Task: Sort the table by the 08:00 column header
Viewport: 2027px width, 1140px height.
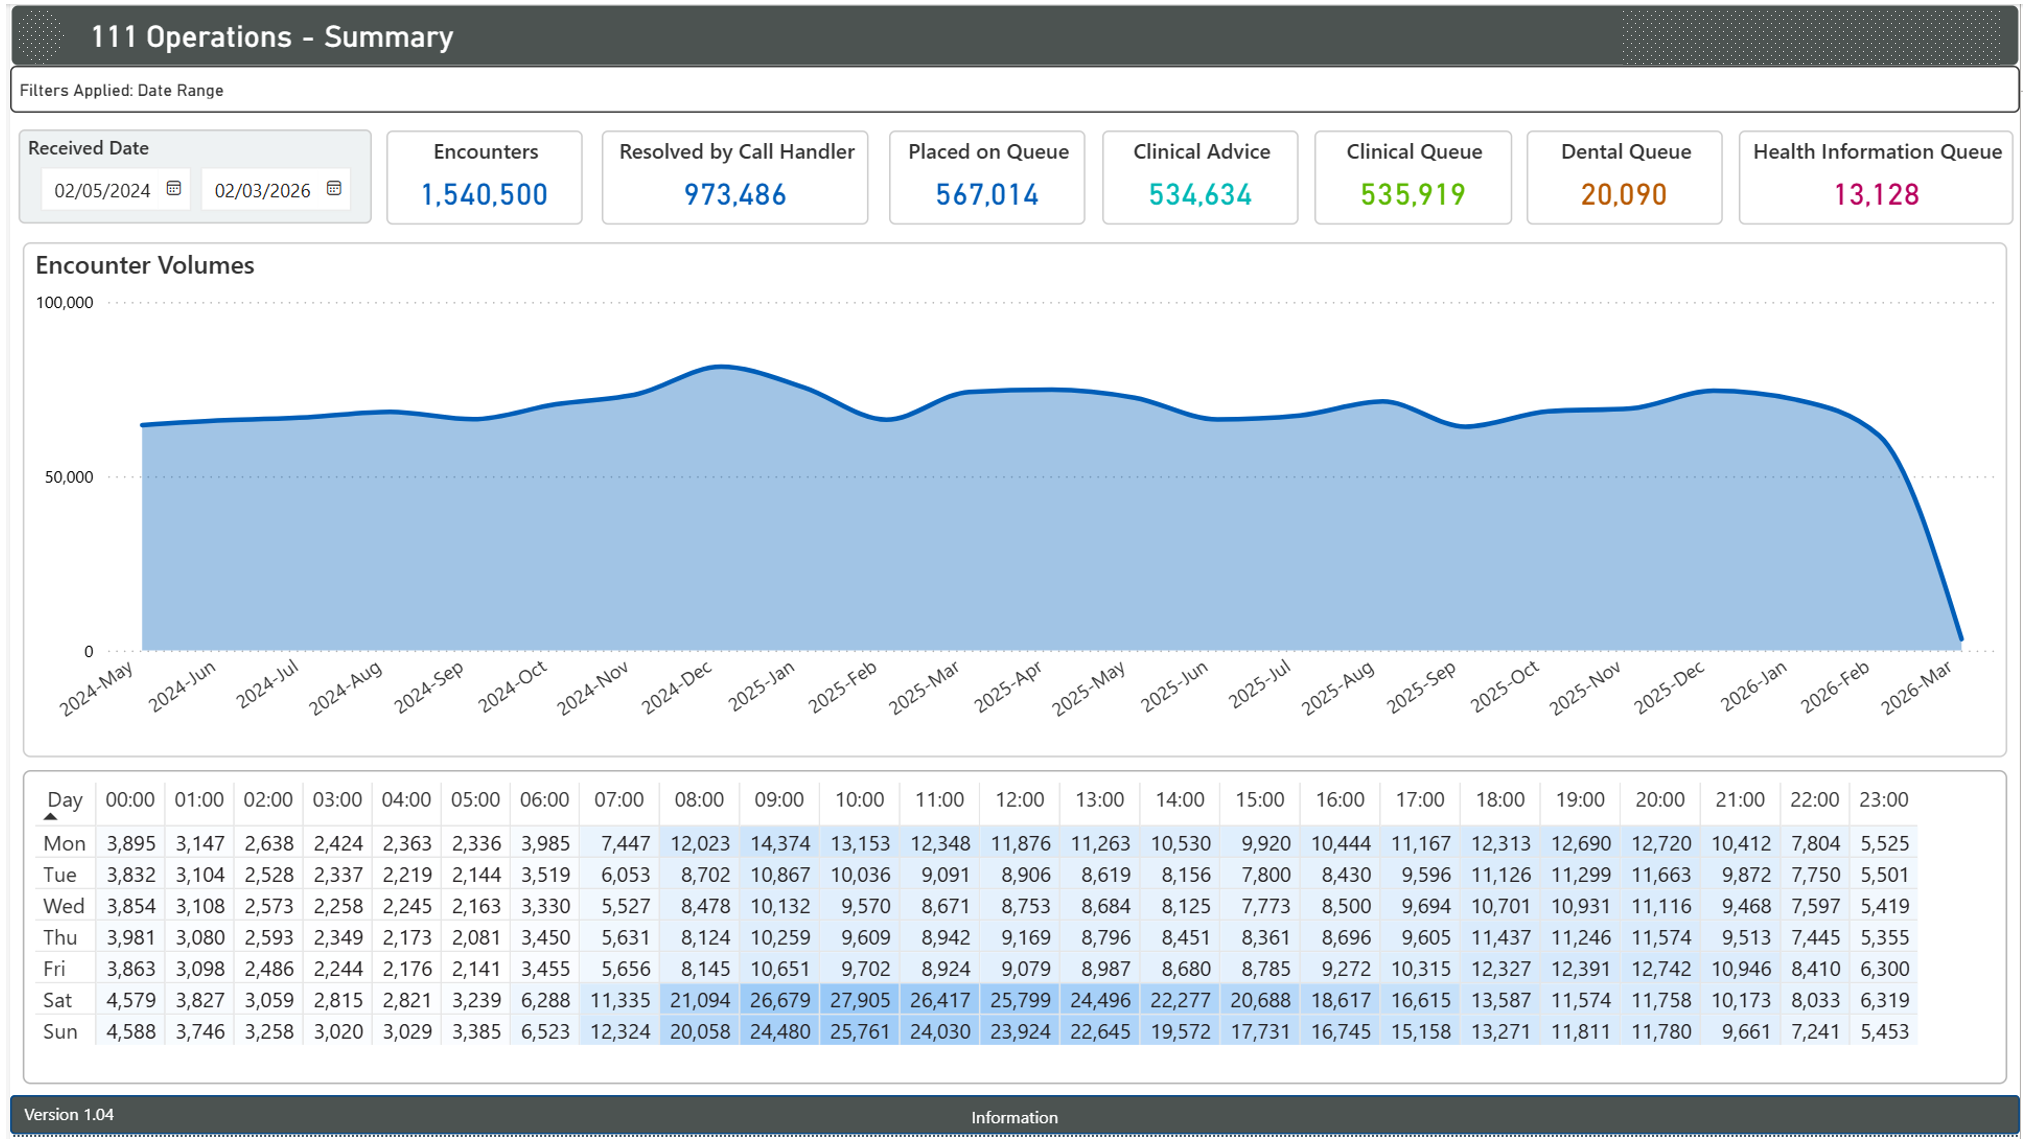Action: tap(699, 799)
